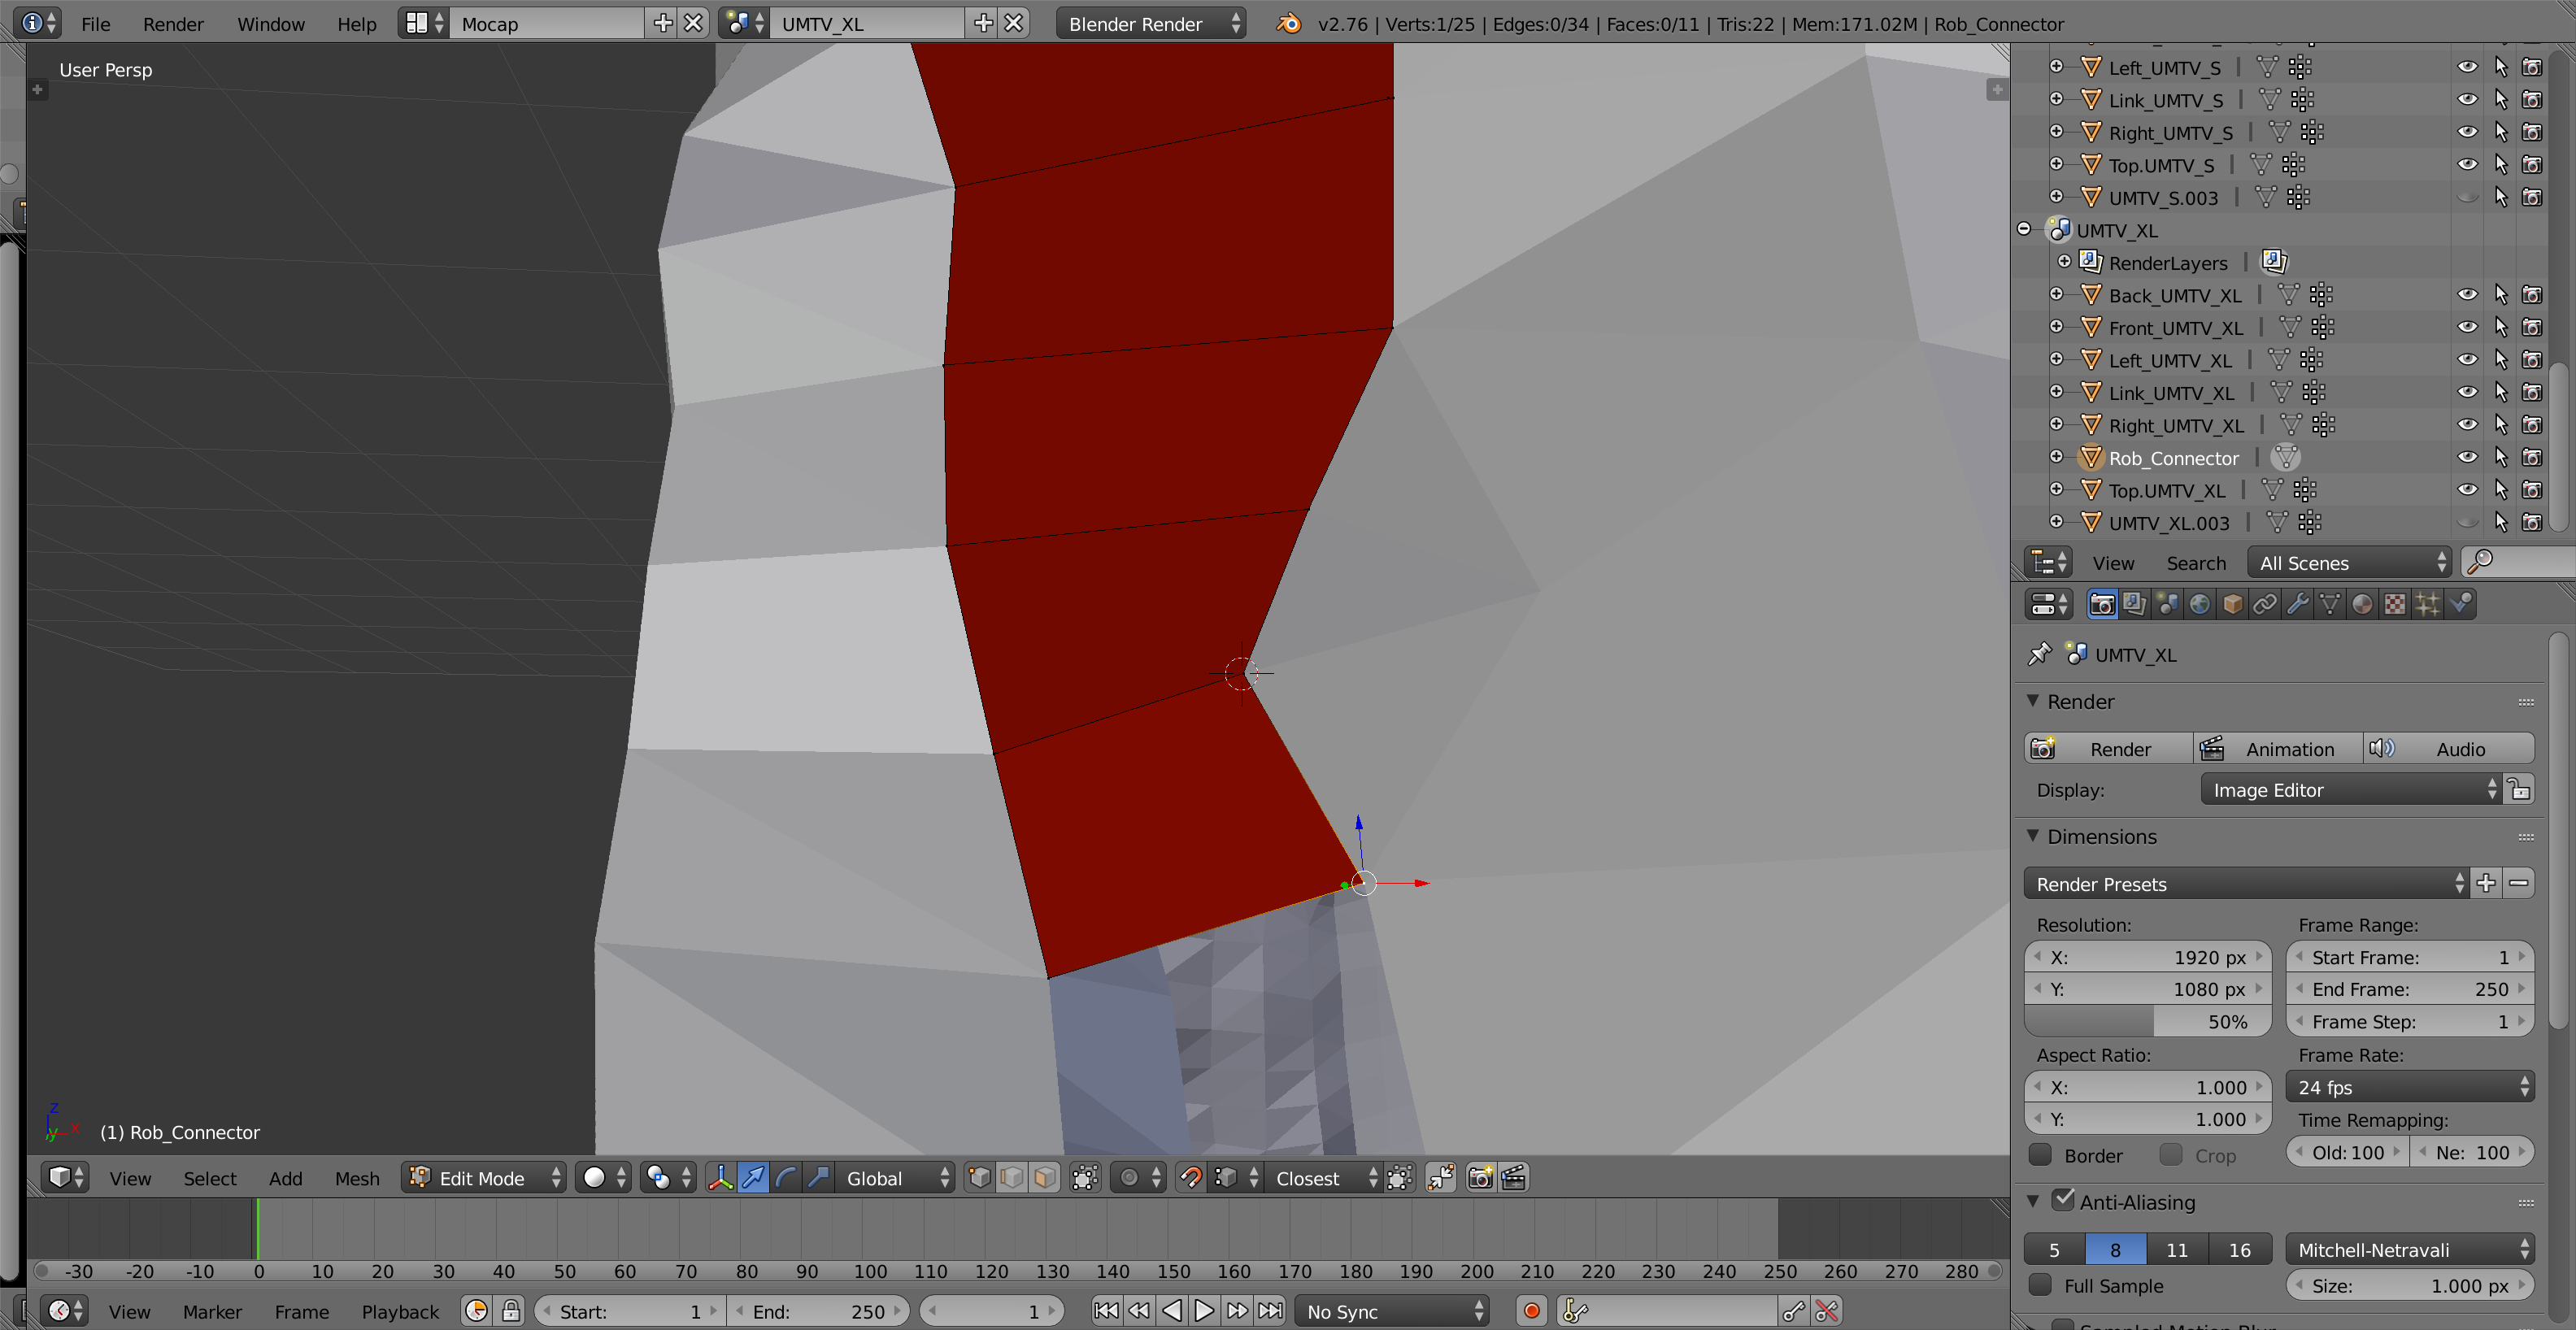Open the Scene properties tab
The width and height of the screenshot is (2576, 1330).
2167,604
